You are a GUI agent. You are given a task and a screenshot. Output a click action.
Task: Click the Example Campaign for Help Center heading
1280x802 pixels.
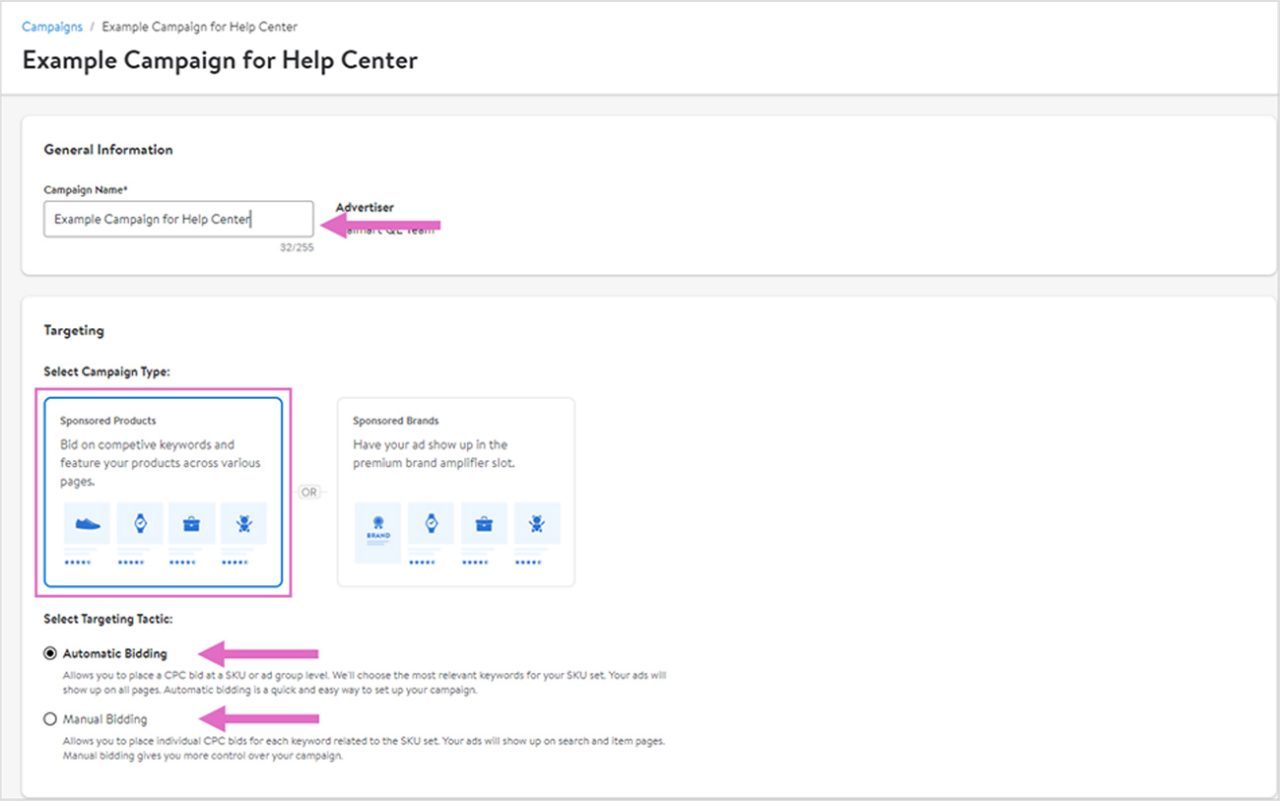(x=218, y=61)
